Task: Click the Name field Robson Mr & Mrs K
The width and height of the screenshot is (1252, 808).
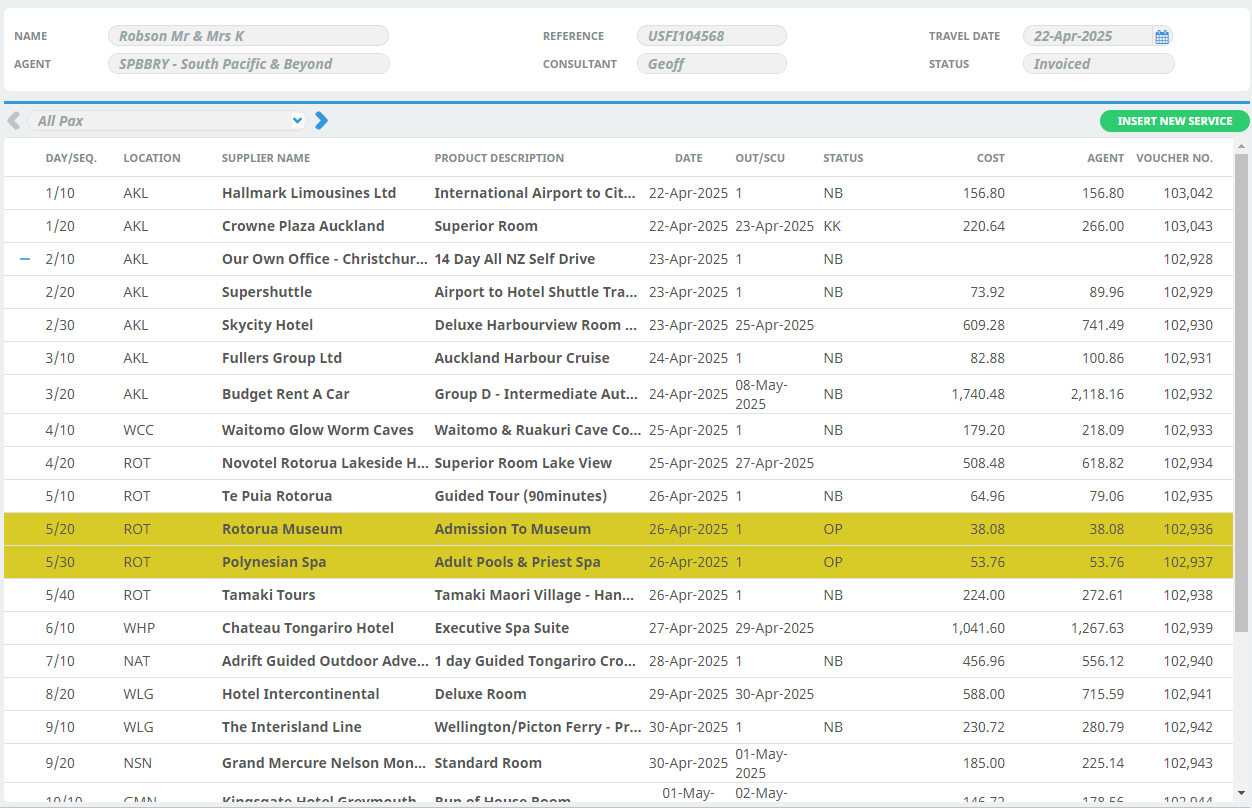Action: (x=248, y=36)
